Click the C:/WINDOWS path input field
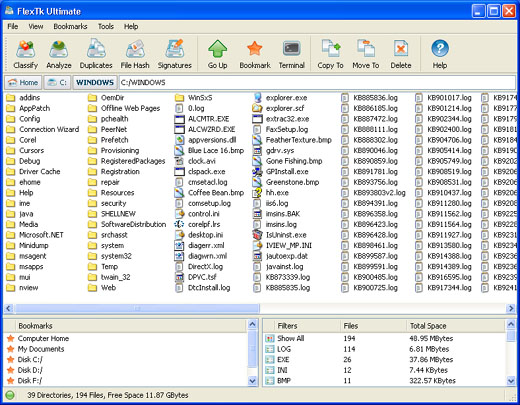Viewport: 520px width, 405px height. [x=317, y=82]
